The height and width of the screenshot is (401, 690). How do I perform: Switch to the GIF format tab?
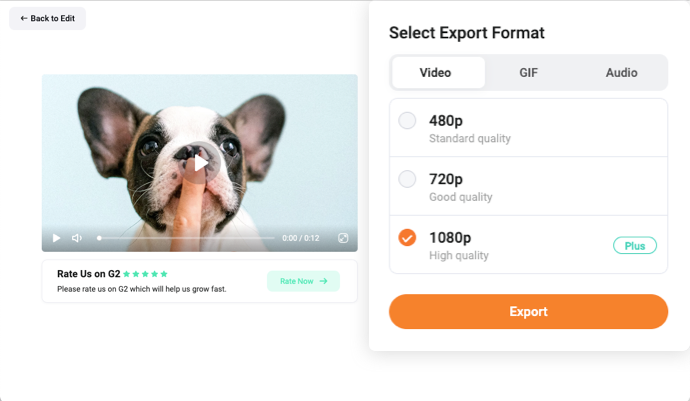click(x=528, y=73)
